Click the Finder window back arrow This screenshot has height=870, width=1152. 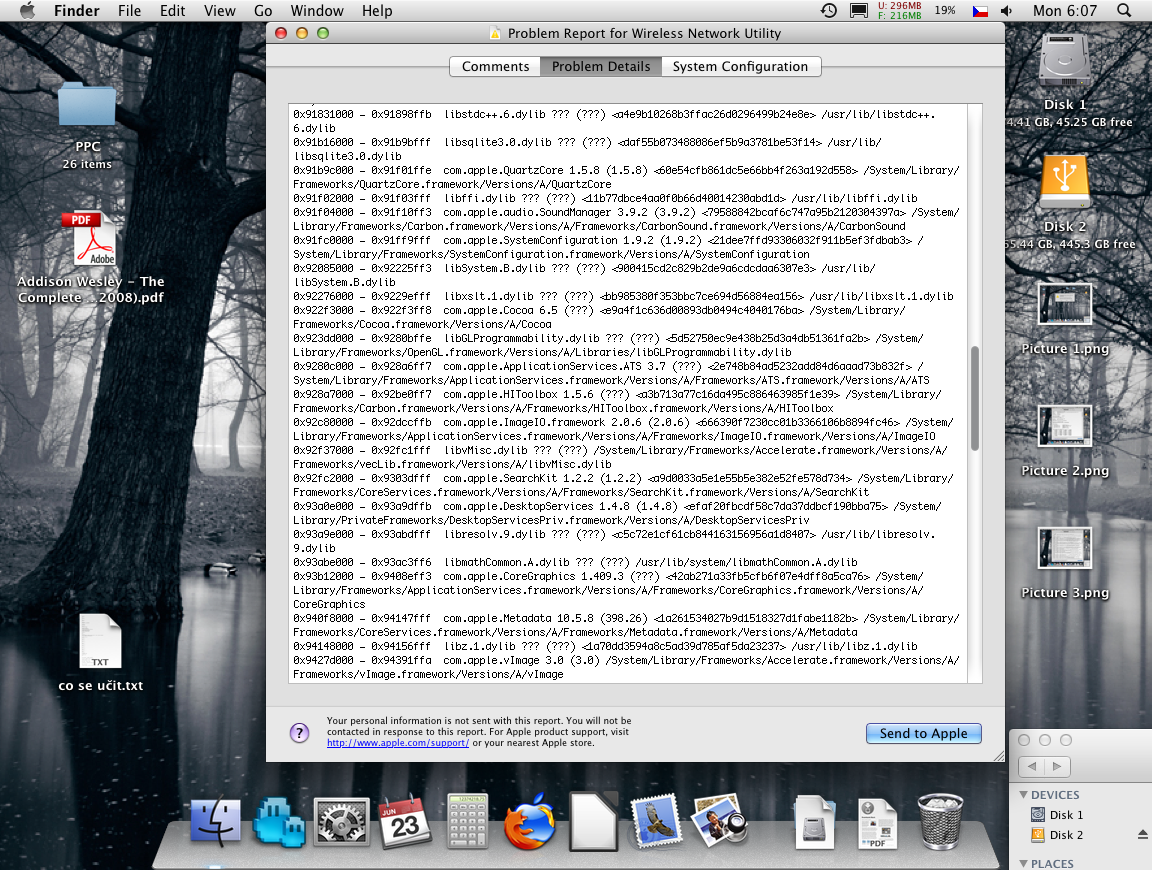tap(1032, 766)
